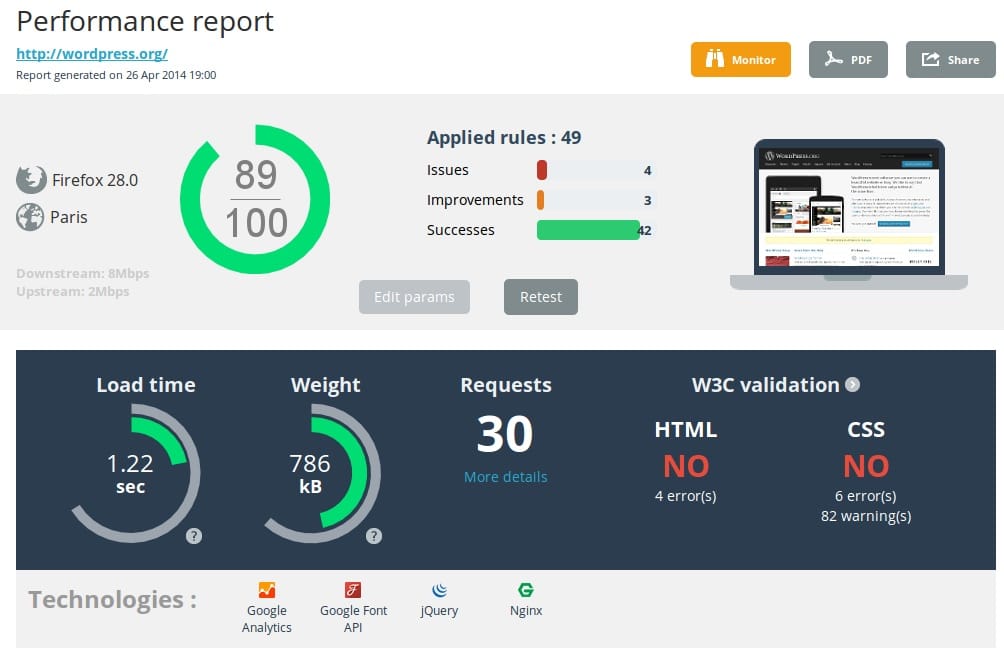1004x660 pixels.
Task: Click the Share icon
Action: click(x=932, y=59)
